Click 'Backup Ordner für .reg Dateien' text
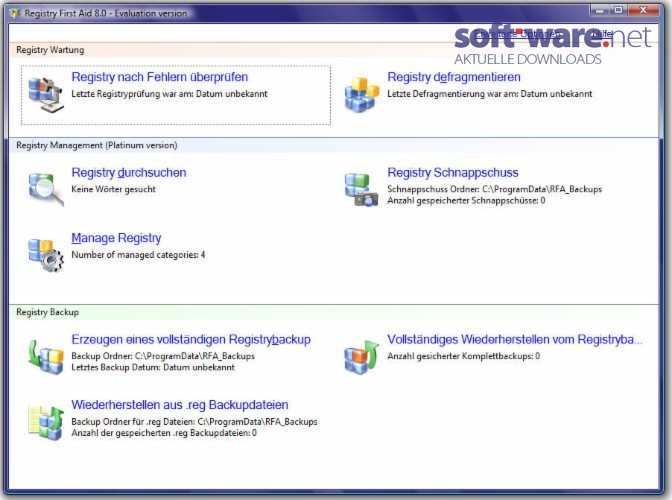This screenshot has width=672, height=500. coord(194,422)
